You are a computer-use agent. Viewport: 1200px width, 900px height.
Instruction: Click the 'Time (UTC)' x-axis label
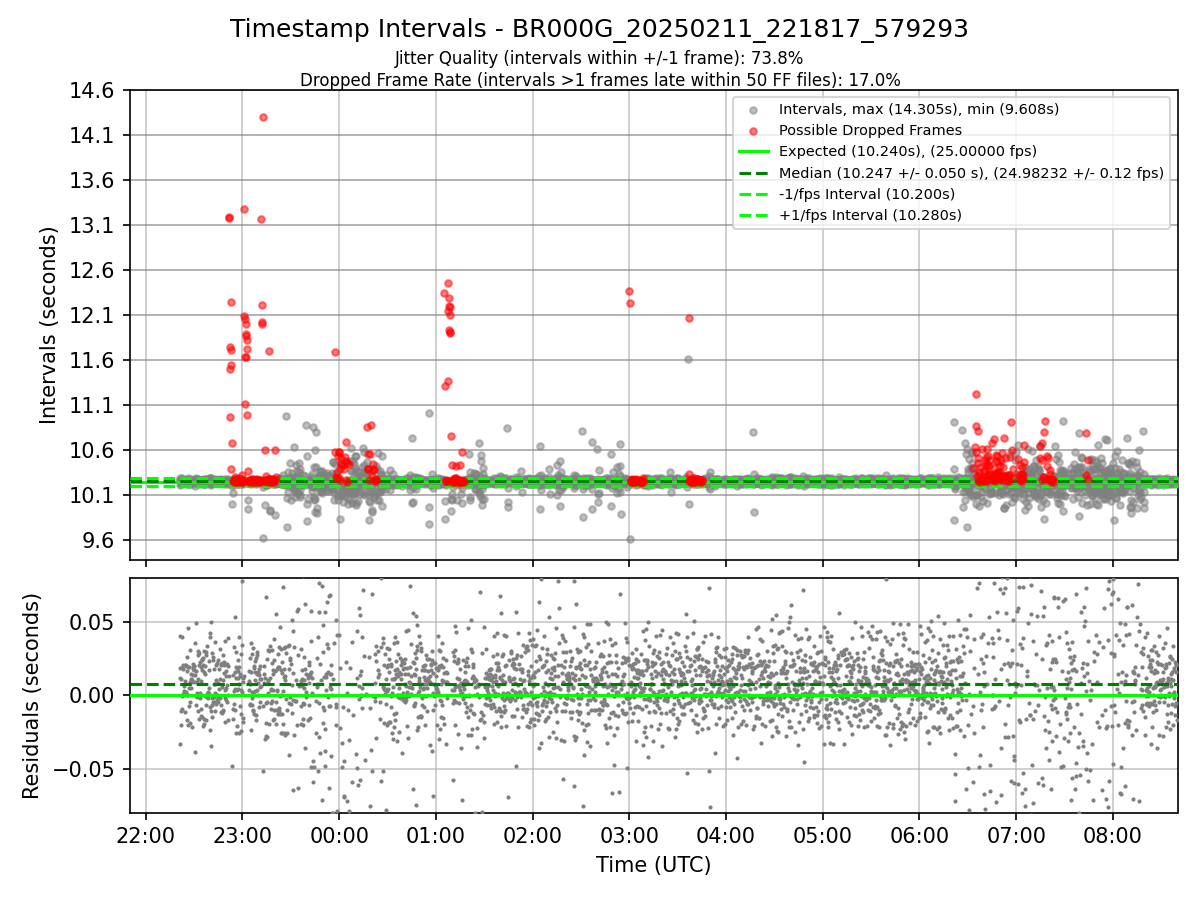653,865
